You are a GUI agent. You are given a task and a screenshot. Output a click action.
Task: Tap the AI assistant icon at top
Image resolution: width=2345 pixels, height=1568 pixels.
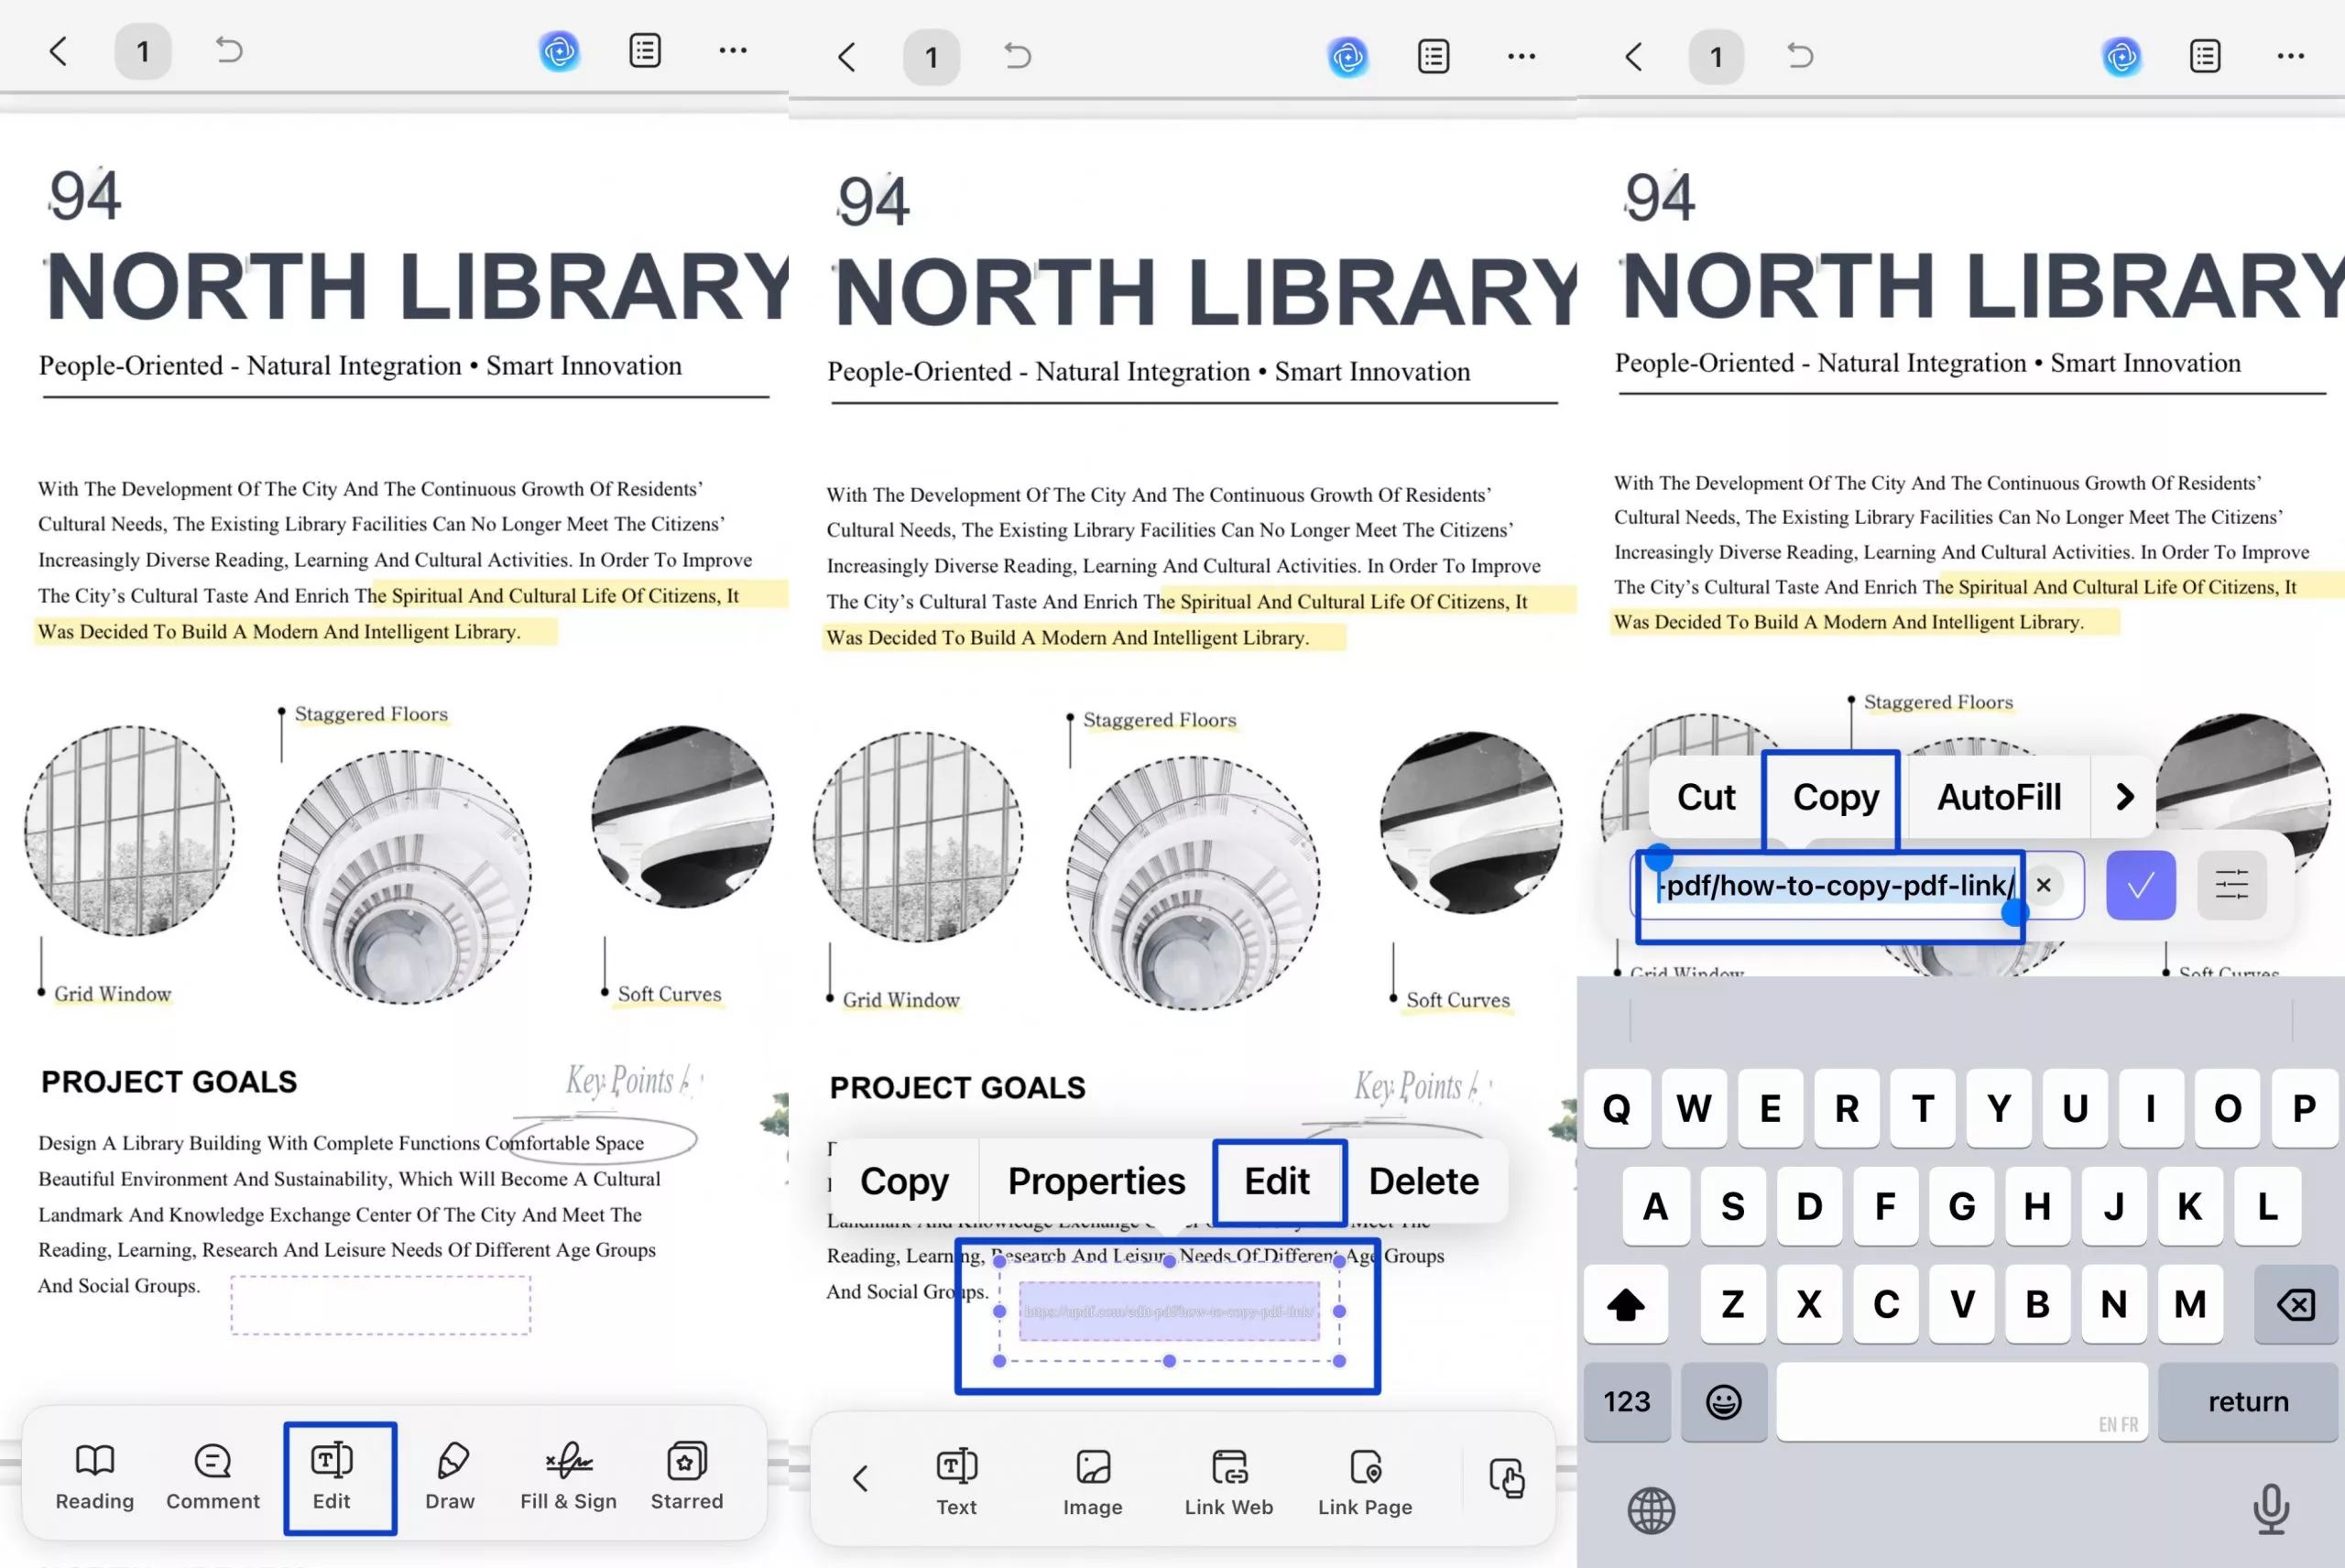[x=560, y=52]
